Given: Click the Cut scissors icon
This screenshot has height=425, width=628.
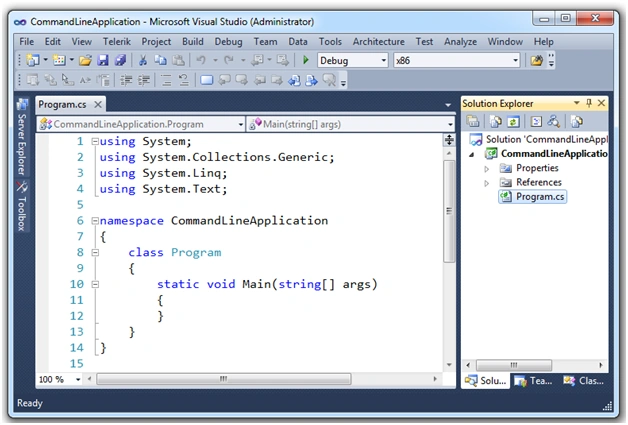Looking at the screenshot, I should (143, 60).
